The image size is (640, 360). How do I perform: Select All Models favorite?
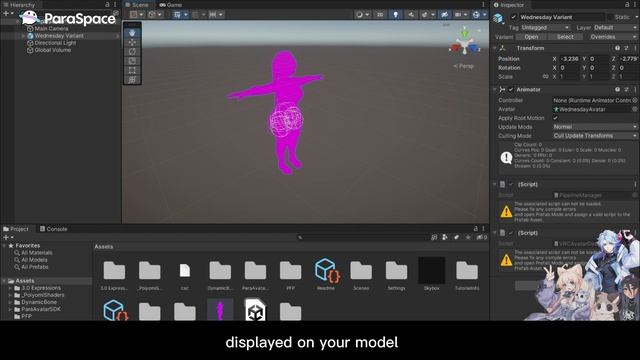[x=31, y=260]
